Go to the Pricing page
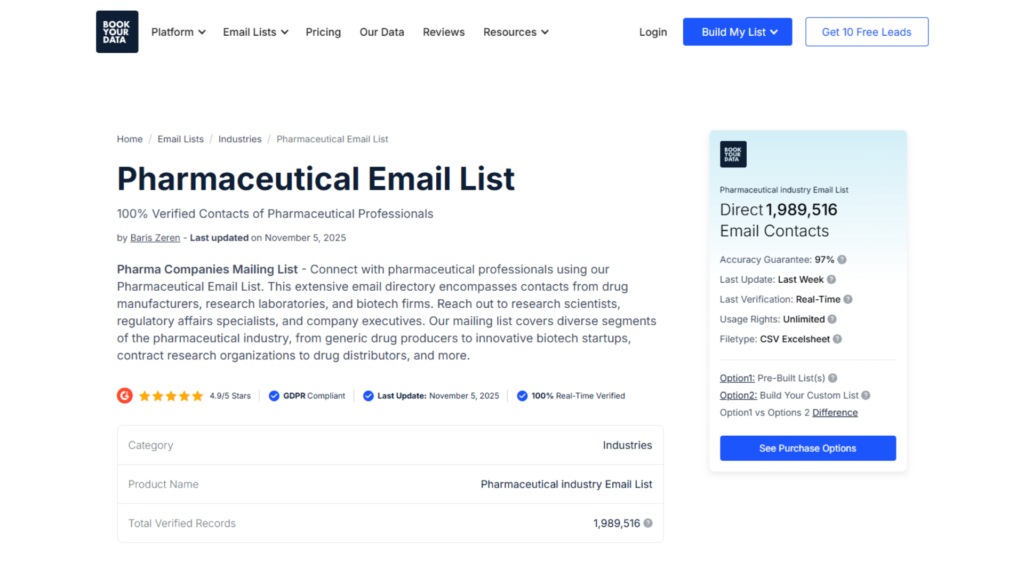 point(323,32)
